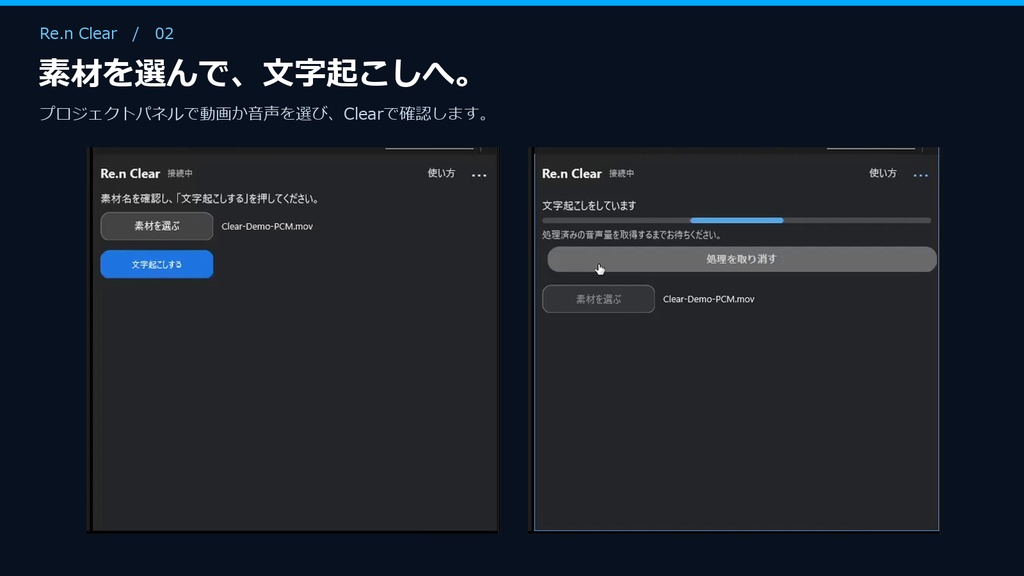Click Clear-Demo-PCM.mov filename in left panel
Image resolution: width=1024 pixels, height=576 pixels.
pyautogui.click(x=267, y=227)
